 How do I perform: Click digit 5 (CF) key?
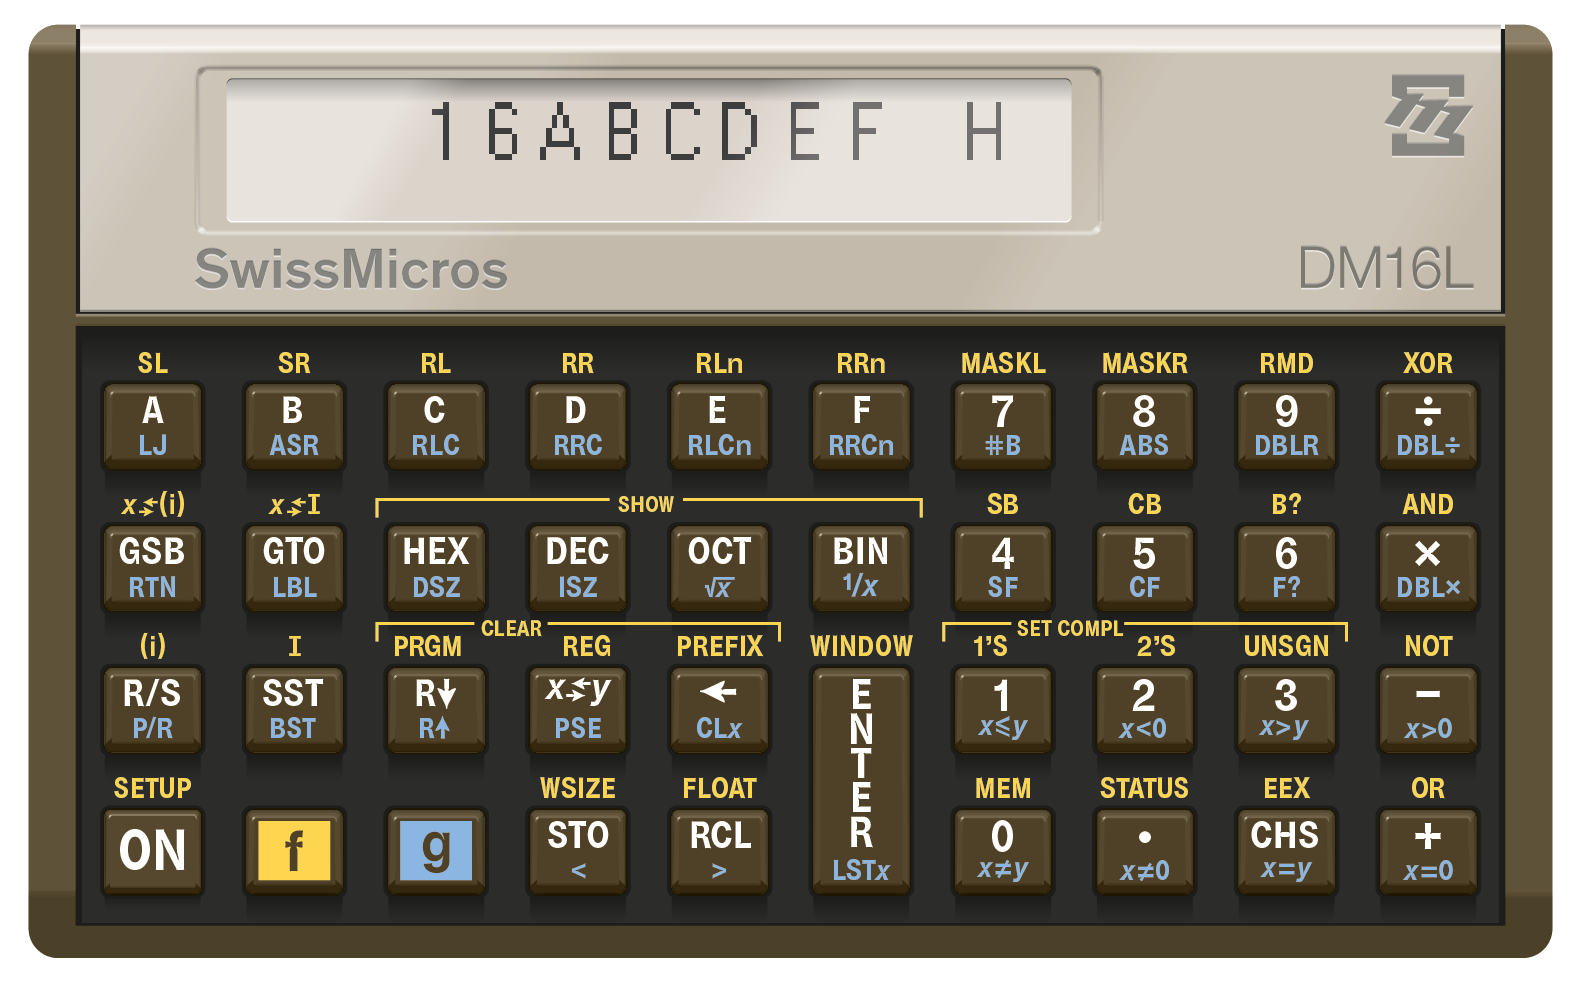pyautogui.click(x=1145, y=568)
